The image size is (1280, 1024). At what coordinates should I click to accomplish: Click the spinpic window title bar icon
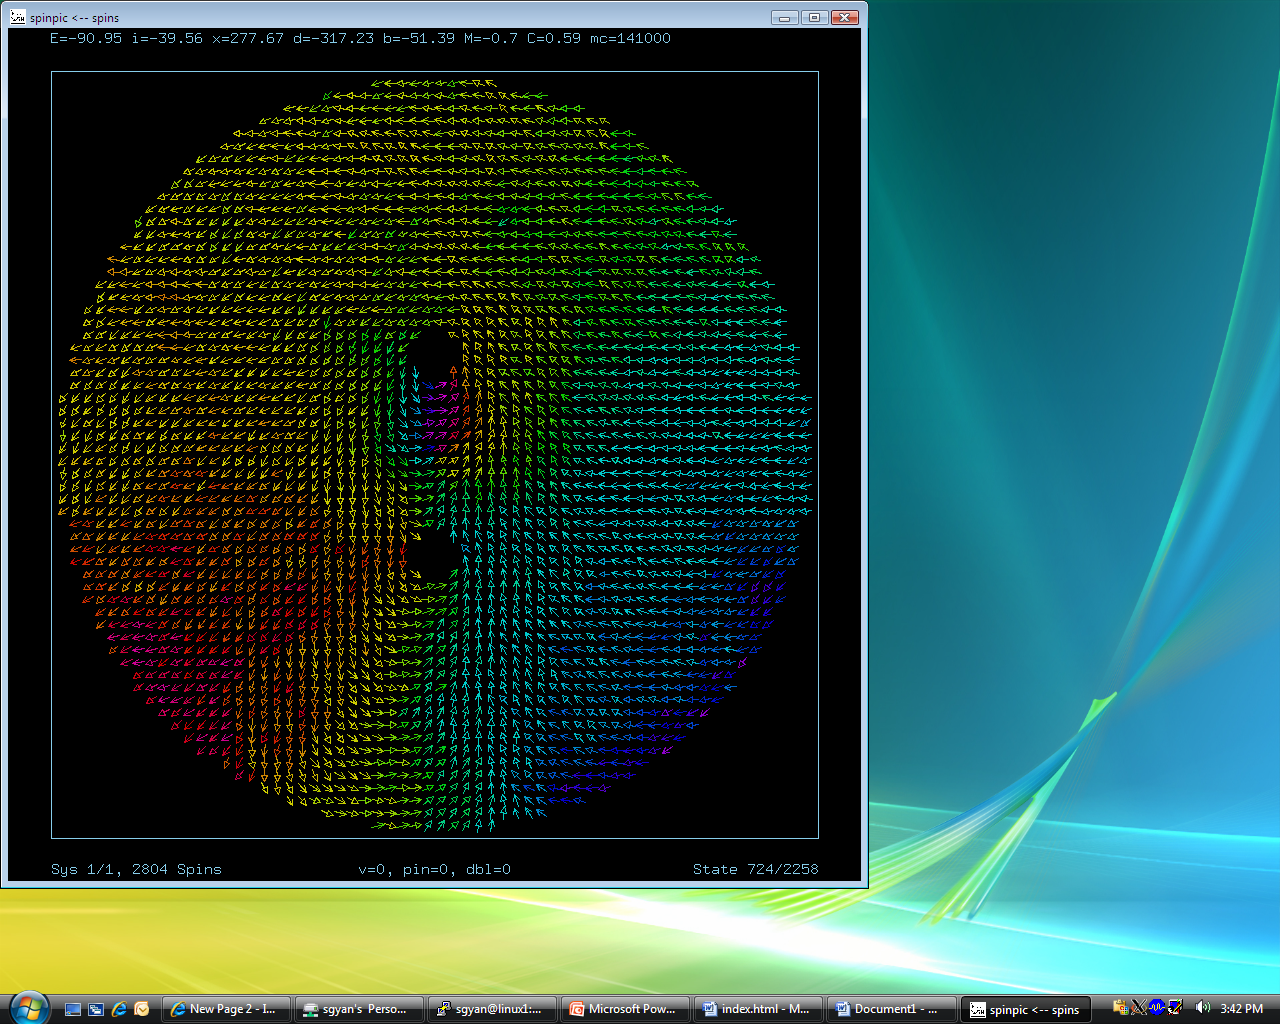(17, 17)
